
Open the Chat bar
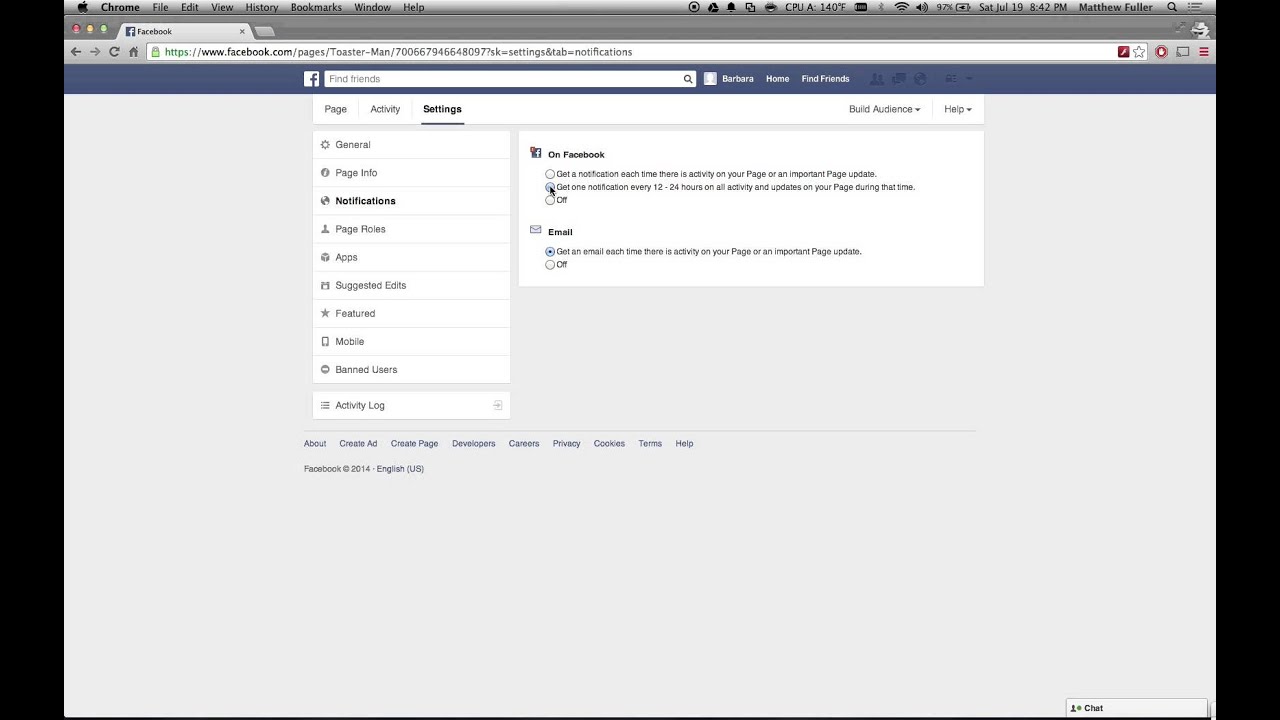(1137, 708)
